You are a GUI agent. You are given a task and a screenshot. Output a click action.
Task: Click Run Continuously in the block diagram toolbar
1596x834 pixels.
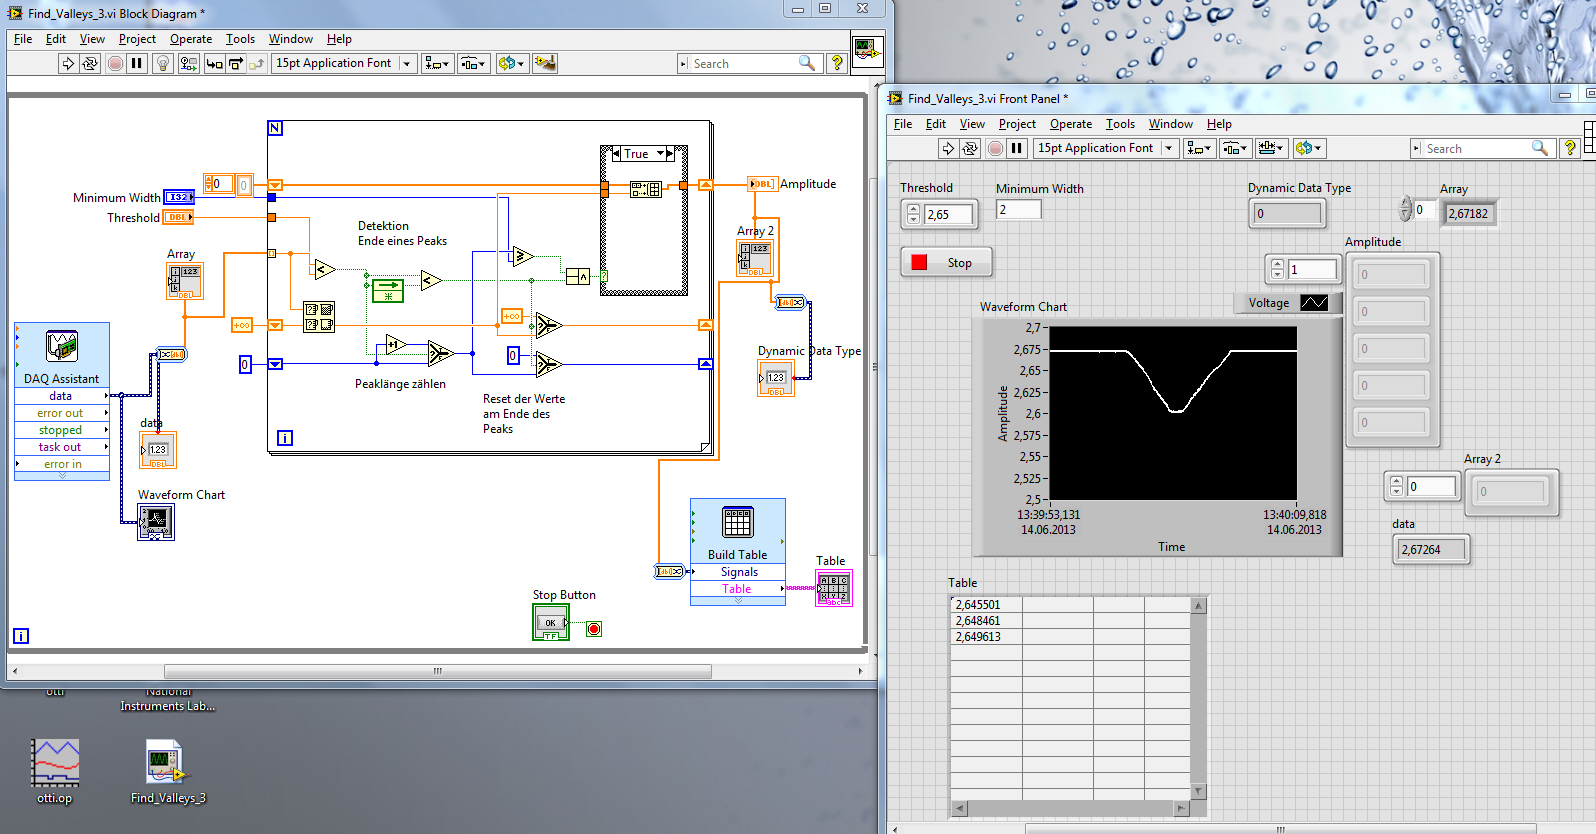click(90, 63)
